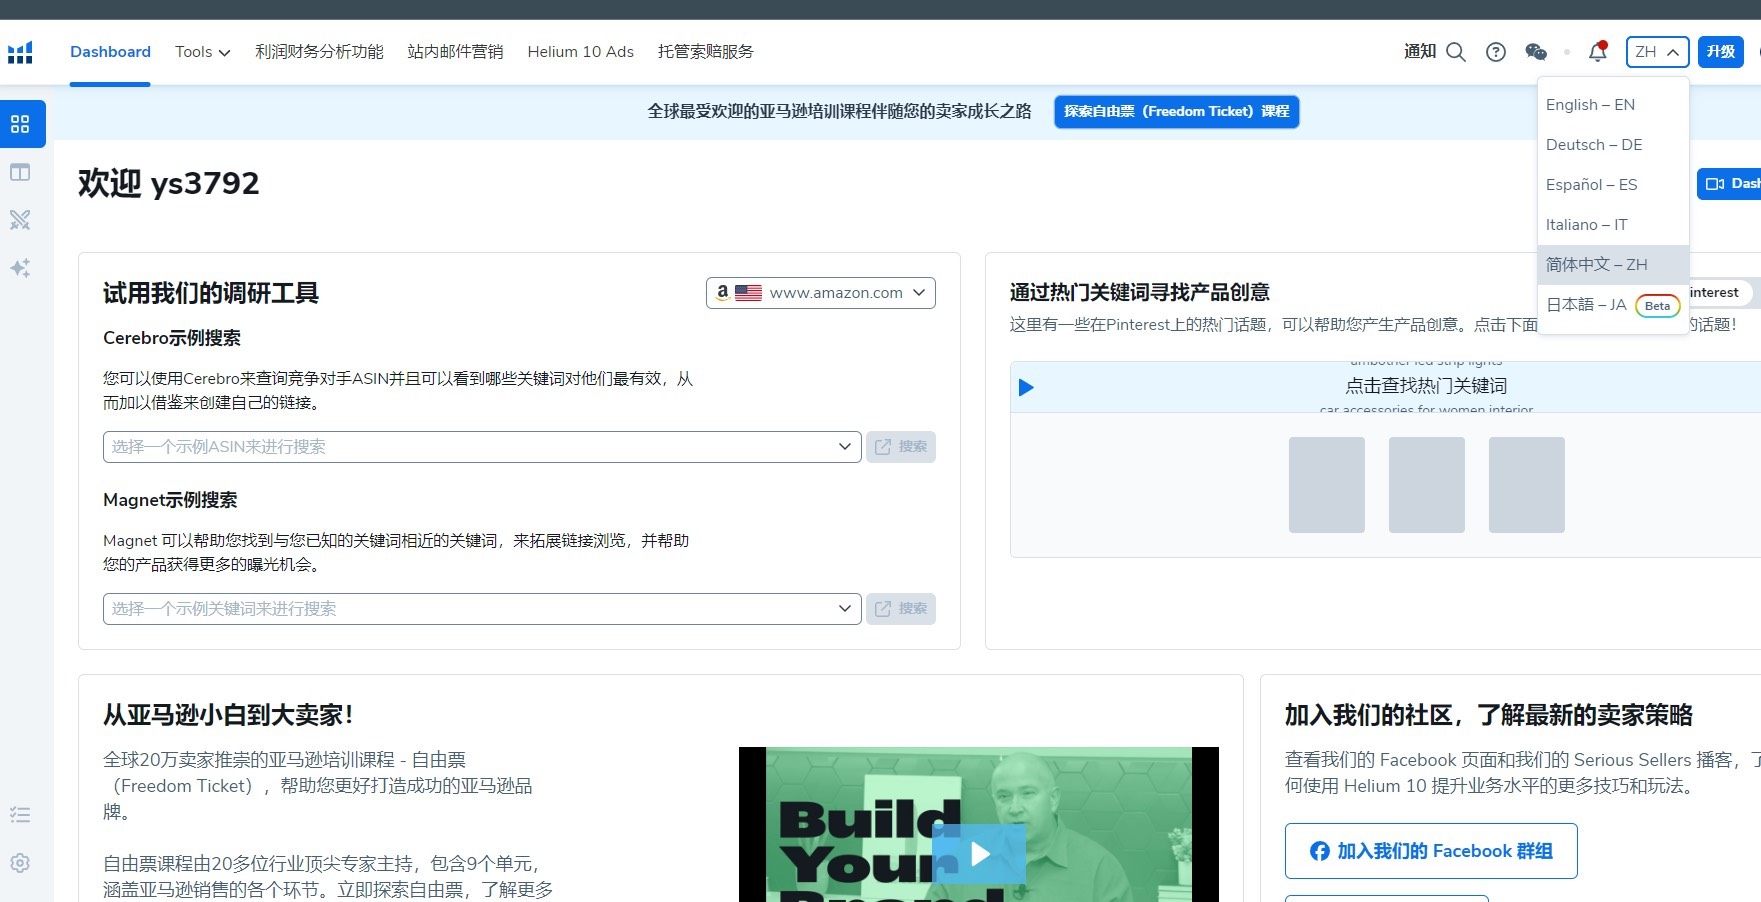Image resolution: width=1761 pixels, height=902 pixels.
Task: Switch to Helium 10 Ads tab
Action: pyautogui.click(x=580, y=52)
